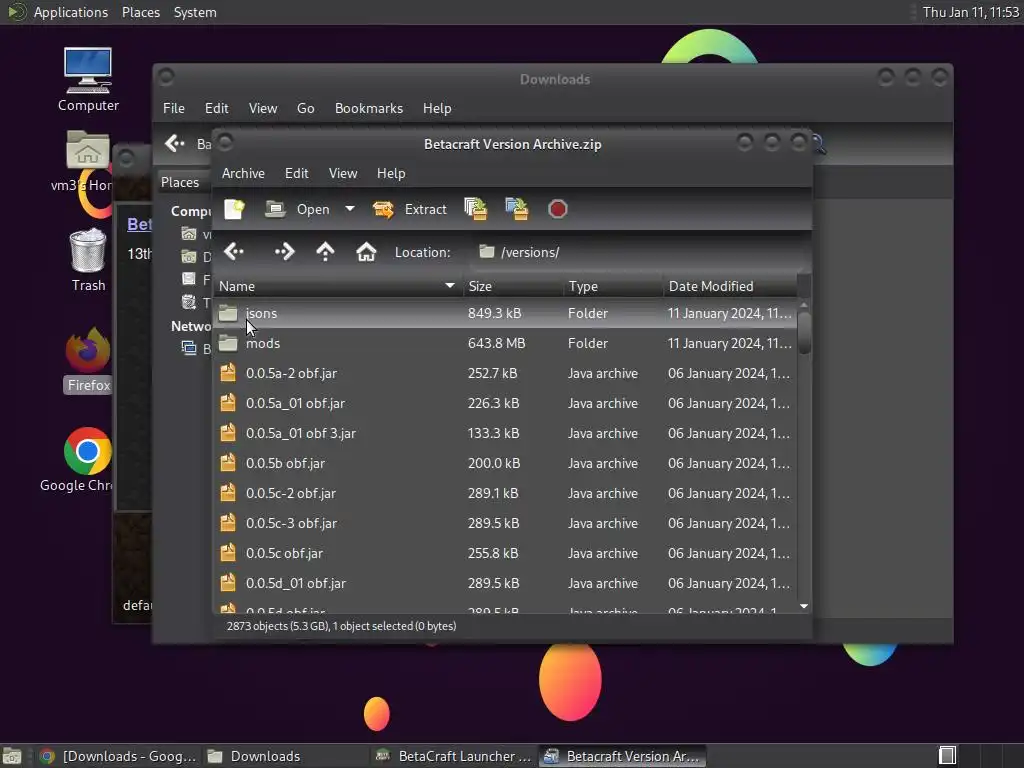The image size is (1024, 768).
Task: Select the file 0.0.5c-2 obf.jar
Action: pos(505,494)
